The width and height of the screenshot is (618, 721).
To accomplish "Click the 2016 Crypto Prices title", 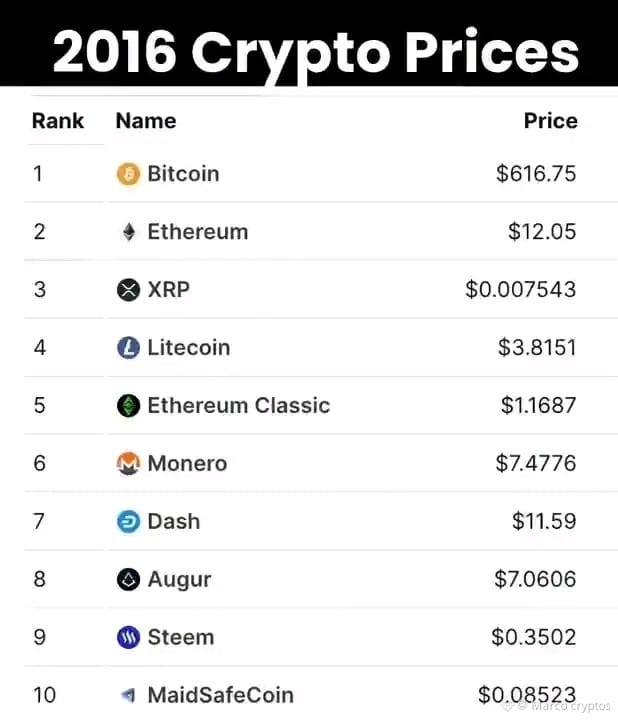I will tap(315, 52).
